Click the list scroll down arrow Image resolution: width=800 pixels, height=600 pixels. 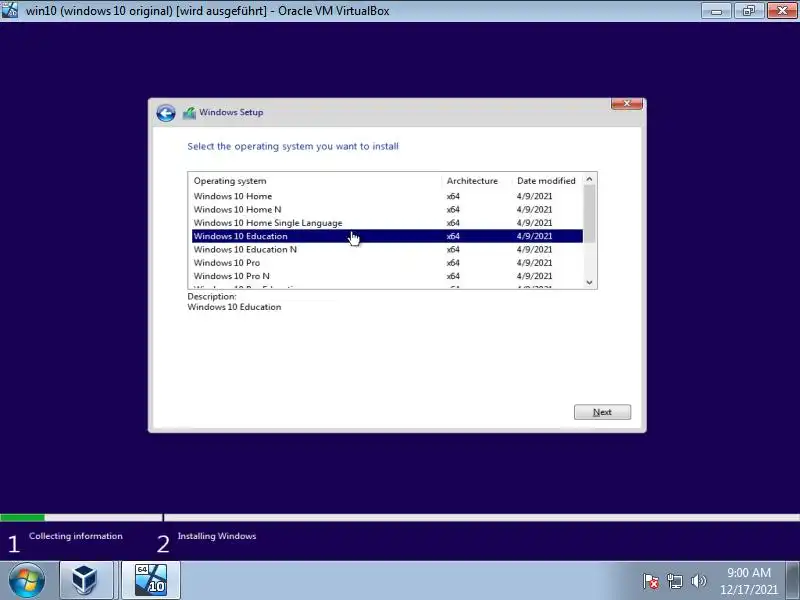[589, 282]
